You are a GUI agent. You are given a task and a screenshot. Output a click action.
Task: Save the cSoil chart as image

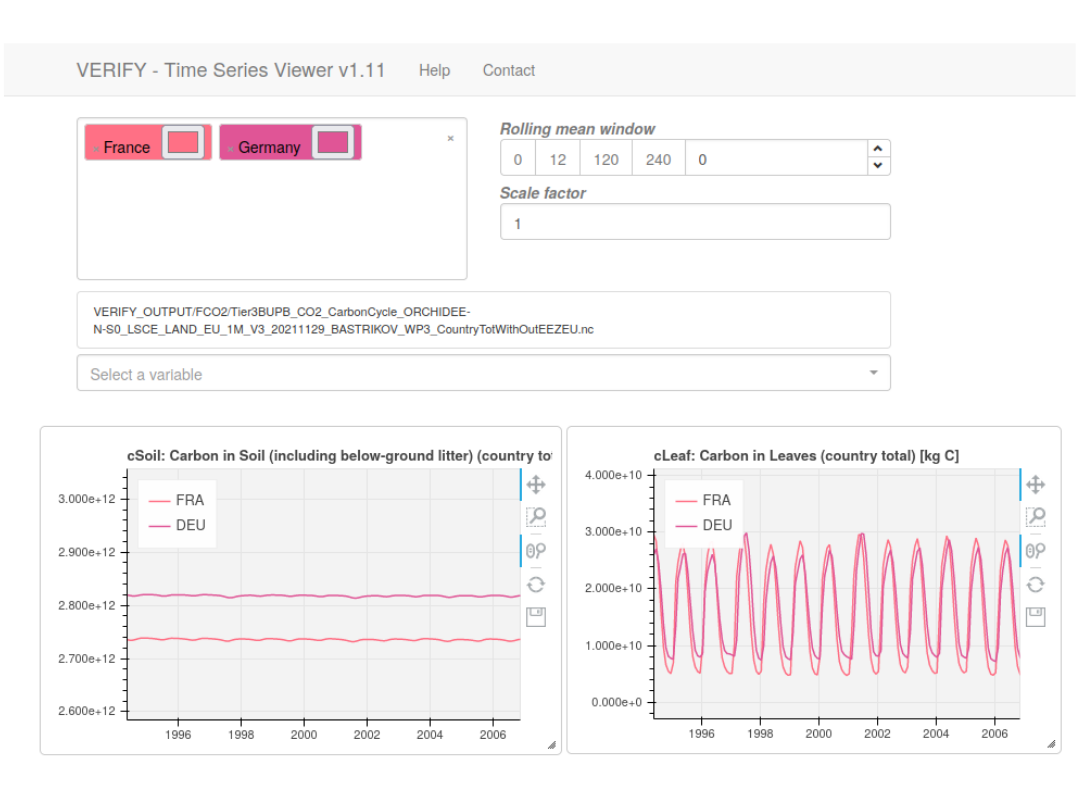[536, 617]
